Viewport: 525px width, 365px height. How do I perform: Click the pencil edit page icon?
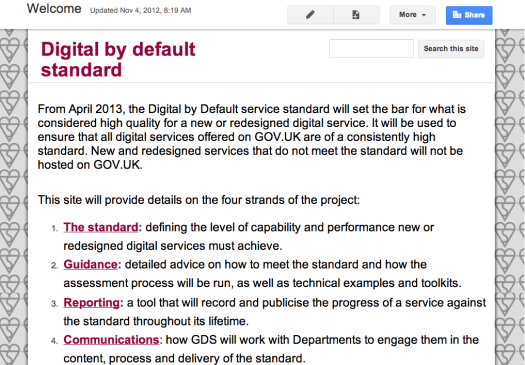point(310,15)
